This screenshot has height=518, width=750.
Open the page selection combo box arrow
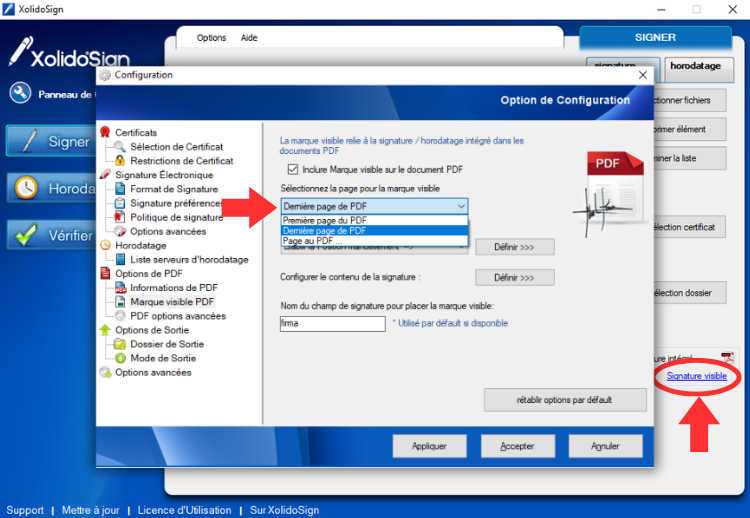point(461,206)
